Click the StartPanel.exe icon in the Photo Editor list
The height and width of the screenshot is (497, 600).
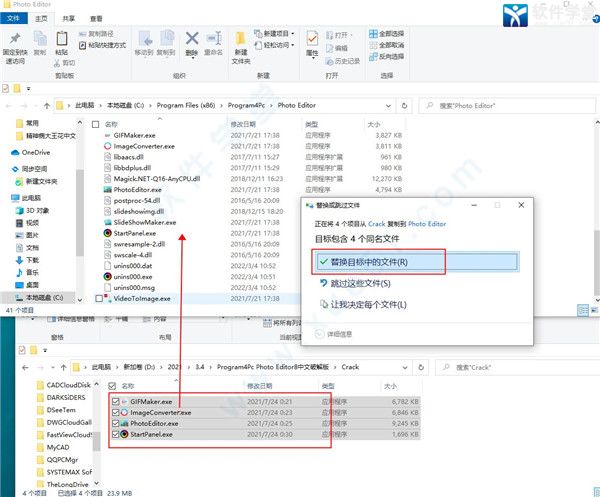coord(108,233)
